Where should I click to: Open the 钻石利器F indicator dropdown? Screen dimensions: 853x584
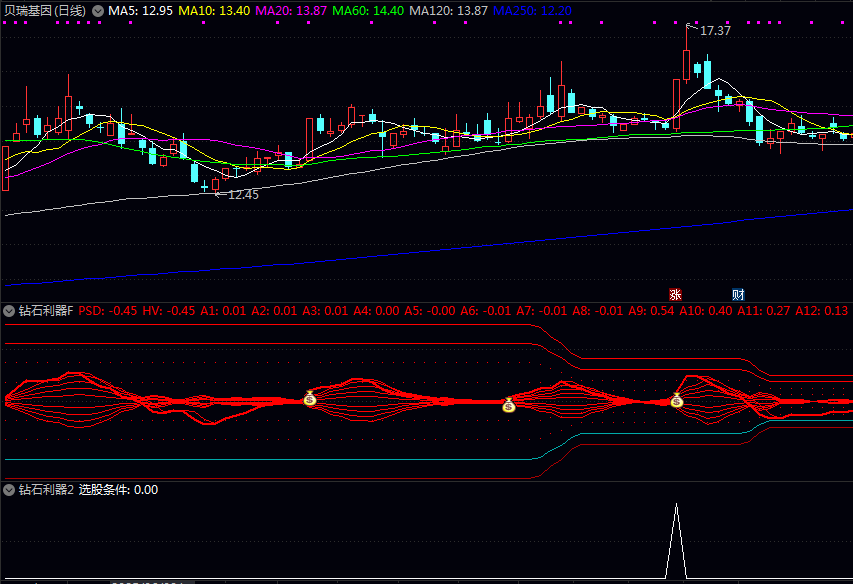pyautogui.click(x=10, y=311)
